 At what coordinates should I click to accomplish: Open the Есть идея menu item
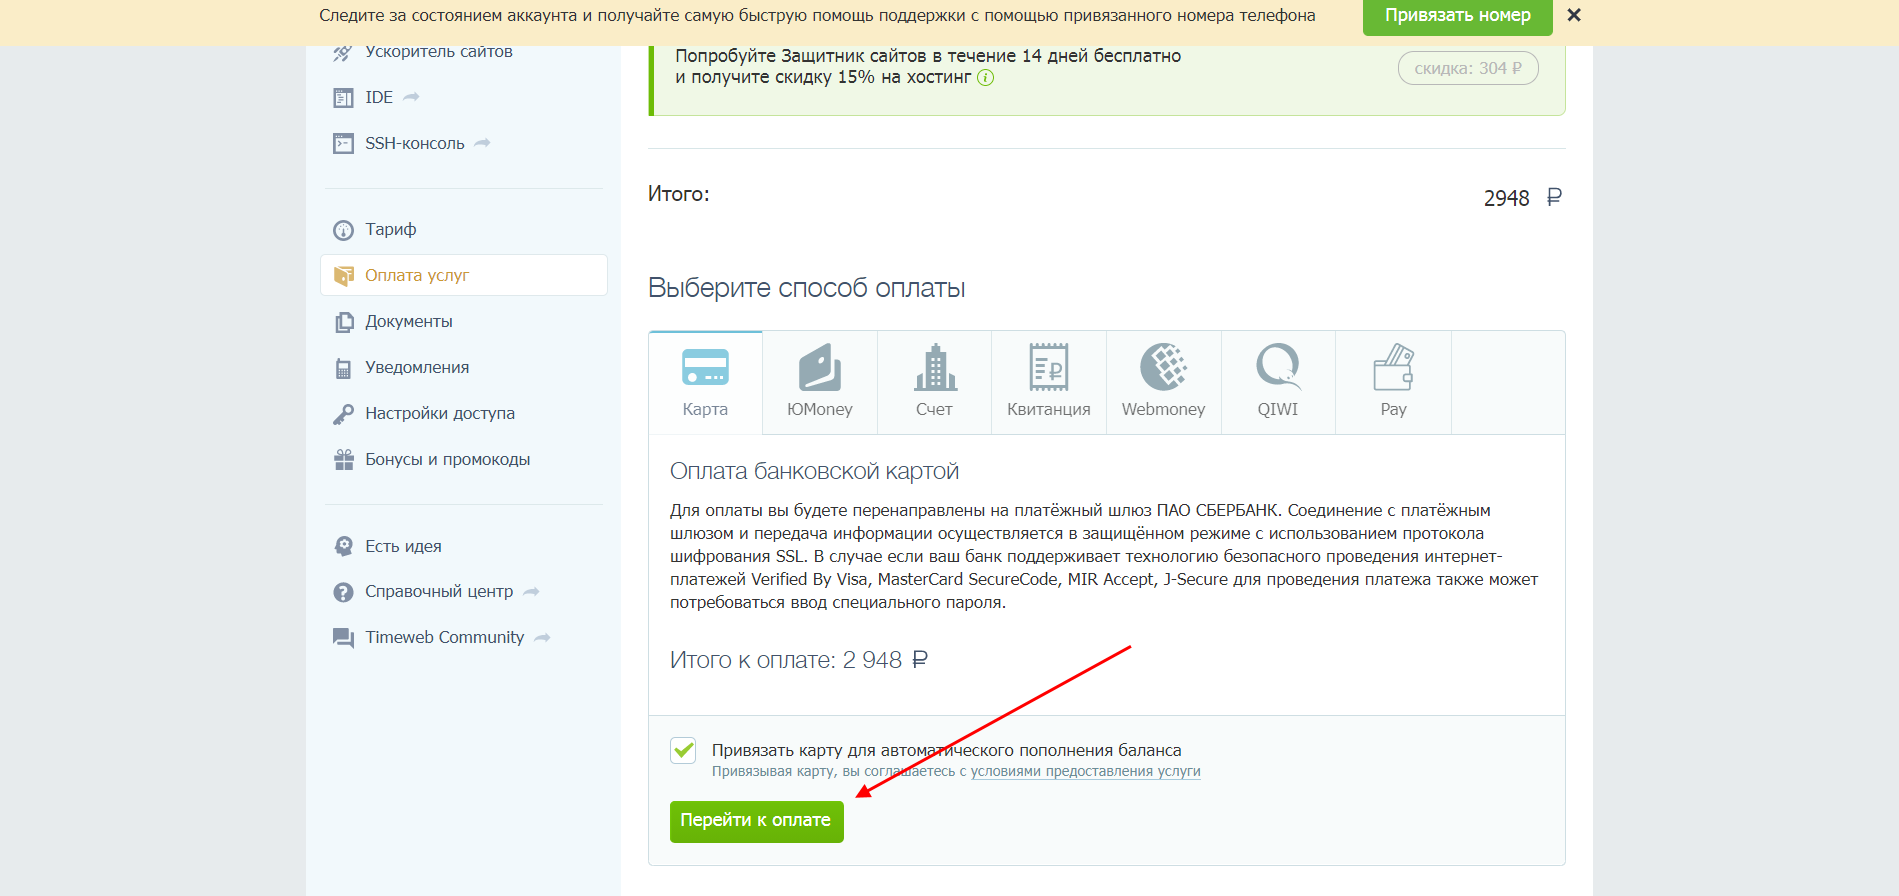pos(403,546)
